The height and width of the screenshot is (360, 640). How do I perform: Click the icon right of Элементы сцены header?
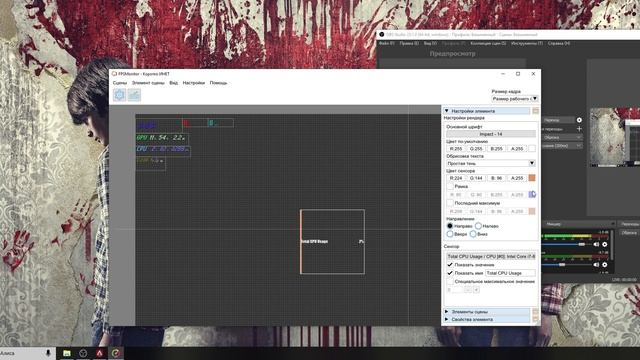coord(535,311)
